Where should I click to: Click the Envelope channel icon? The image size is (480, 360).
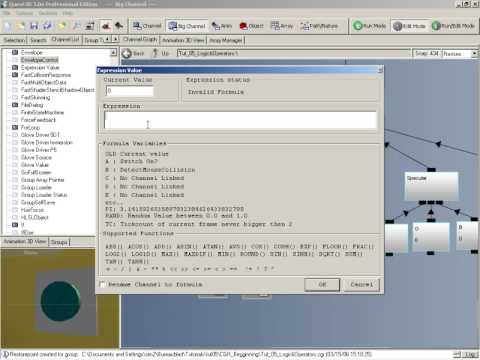click(x=15, y=52)
